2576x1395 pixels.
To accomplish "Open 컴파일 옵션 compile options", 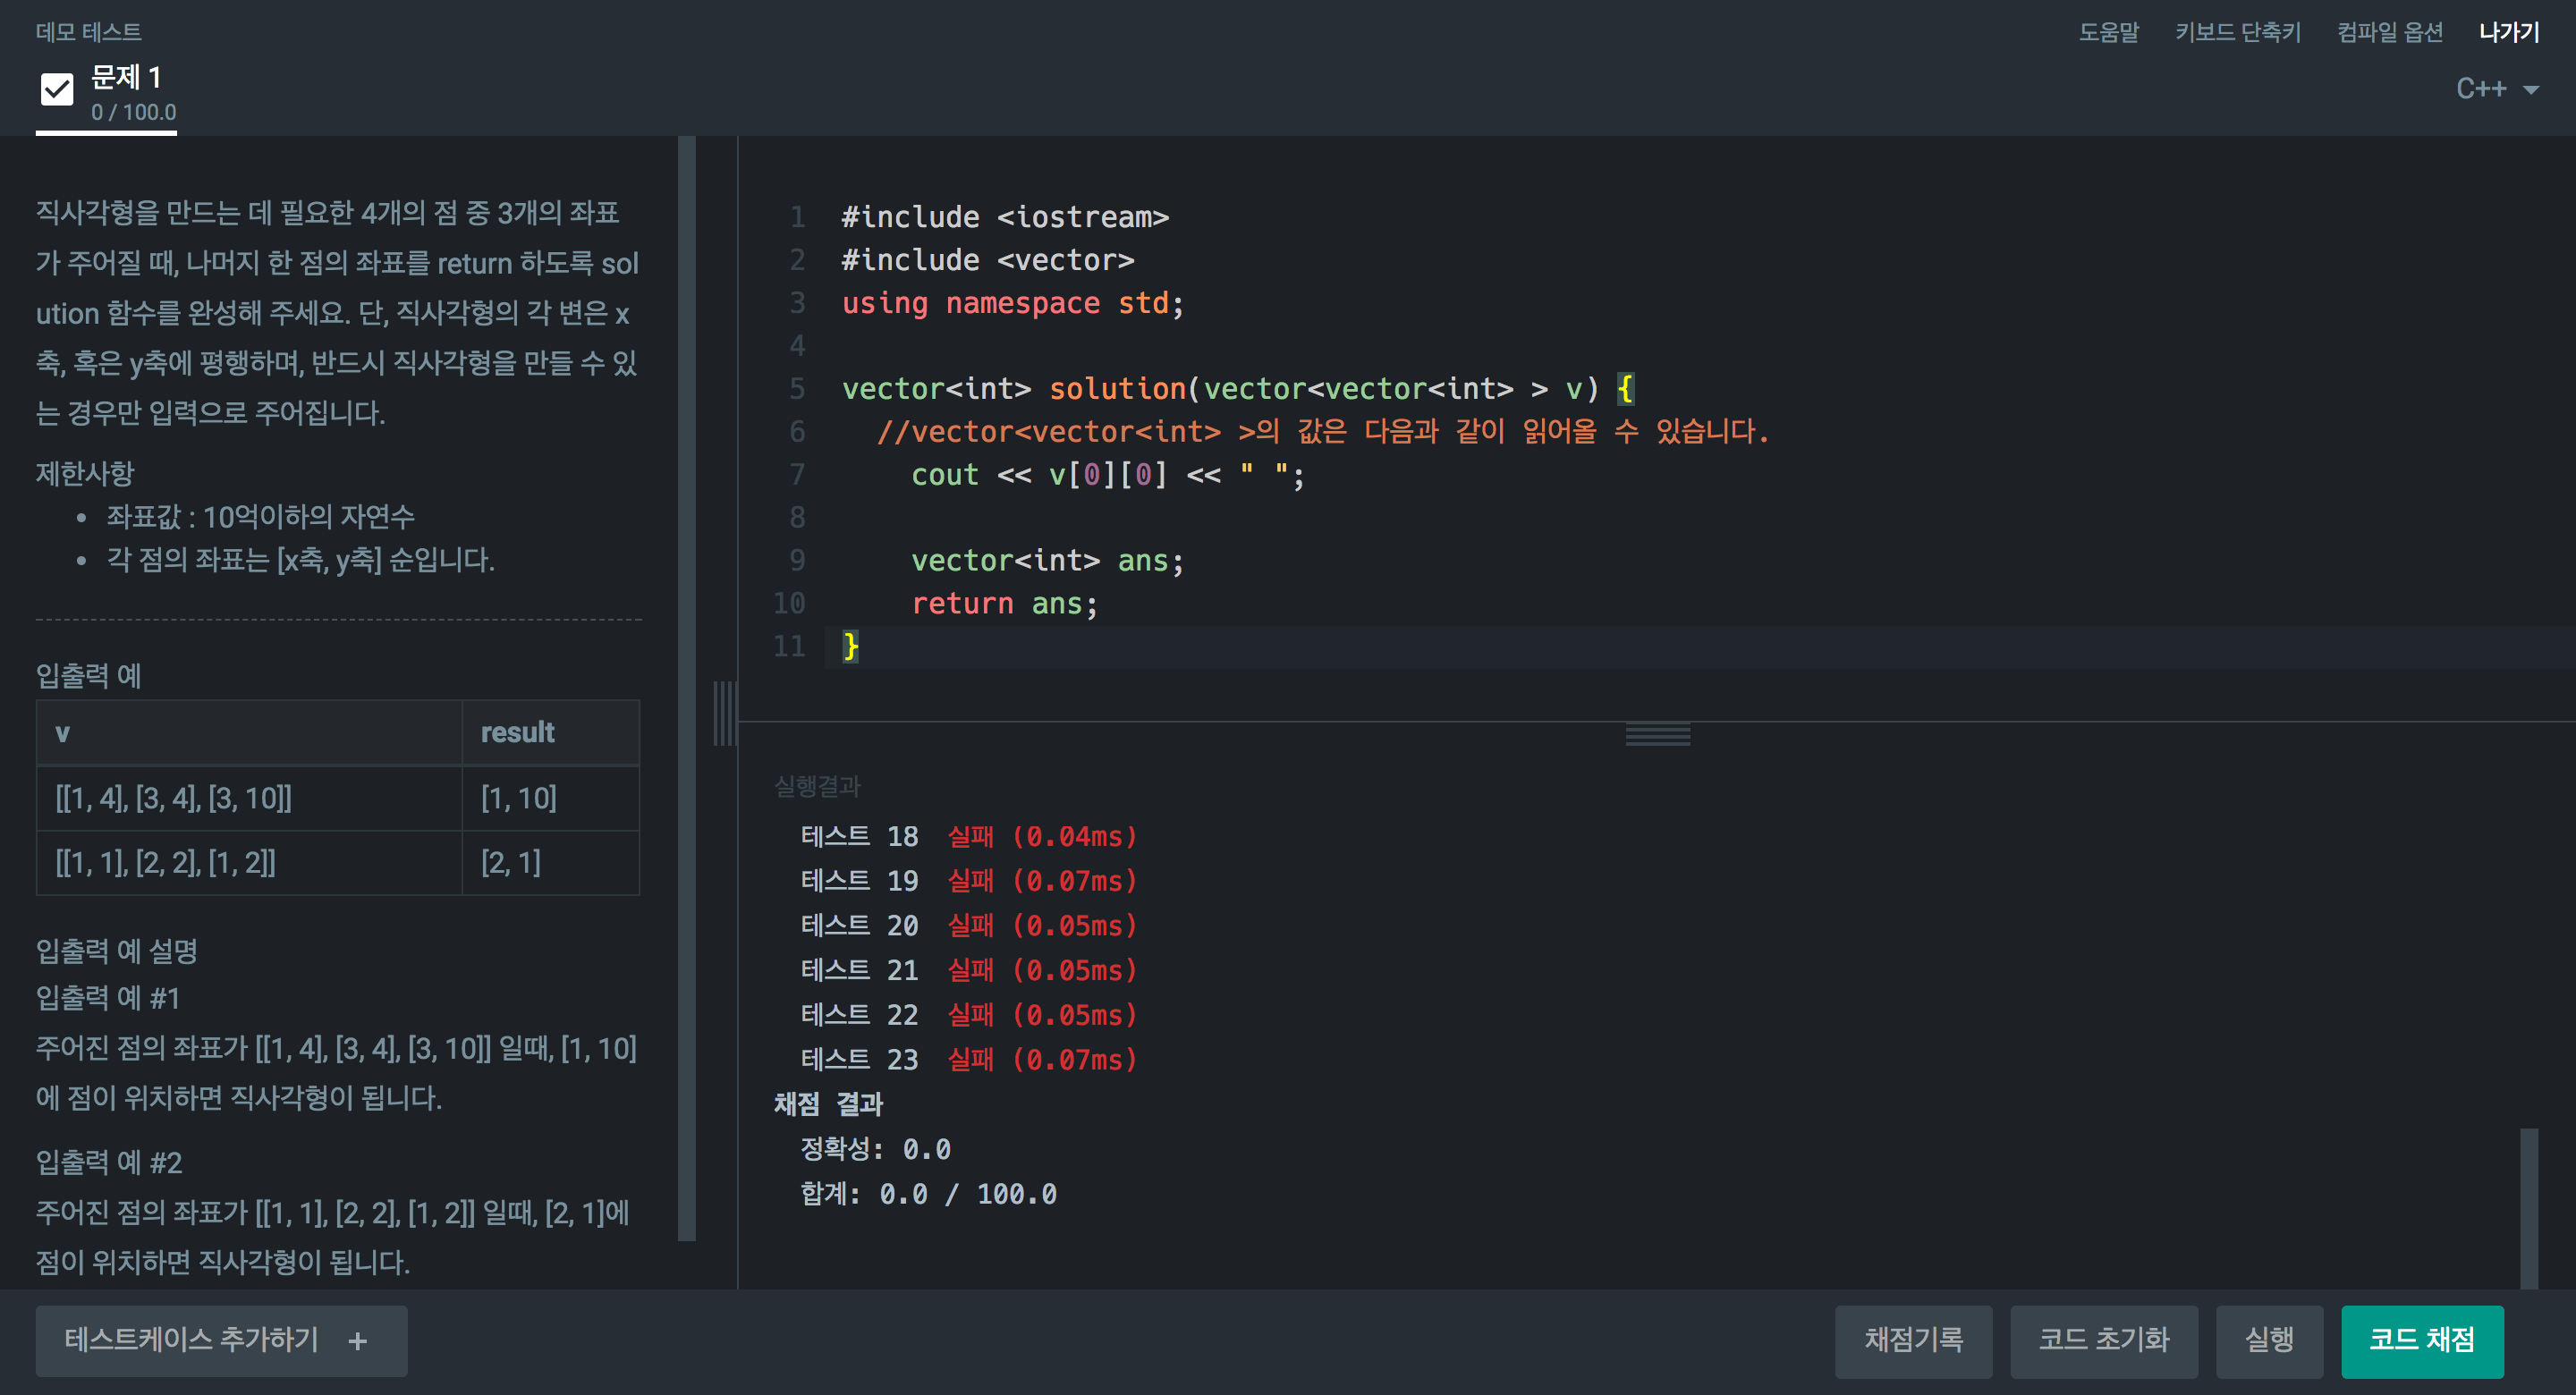I will [x=2389, y=32].
